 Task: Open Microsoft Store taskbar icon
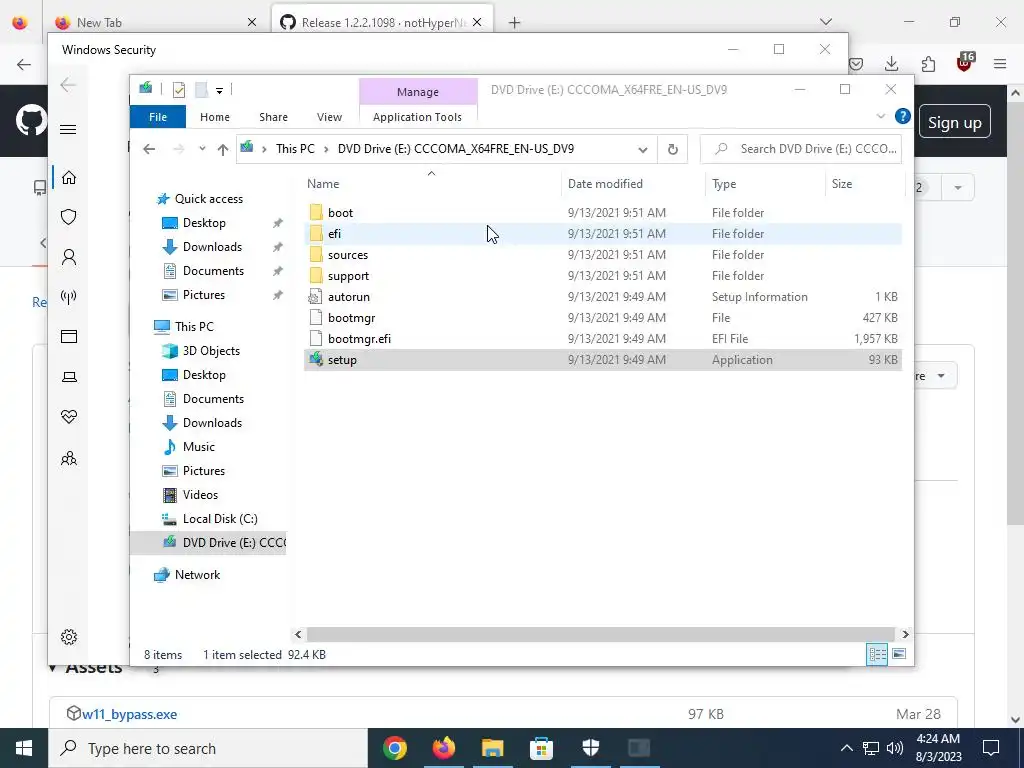(x=541, y=748)
